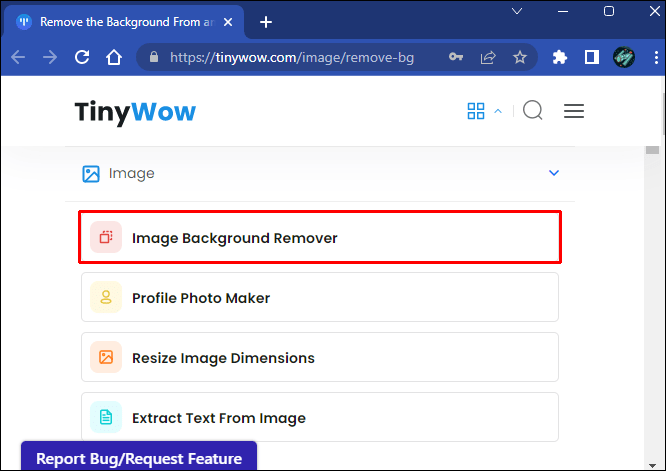
Task: Navigate back in browser
Action: coord(18,58)
